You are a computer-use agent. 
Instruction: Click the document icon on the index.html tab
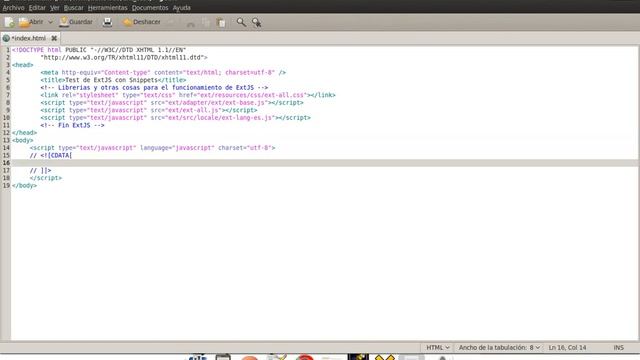pos(6,38)
